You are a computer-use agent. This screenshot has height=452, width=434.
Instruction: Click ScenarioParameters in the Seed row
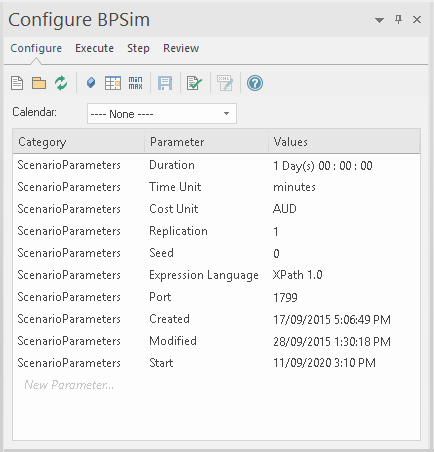pos(69,253)
